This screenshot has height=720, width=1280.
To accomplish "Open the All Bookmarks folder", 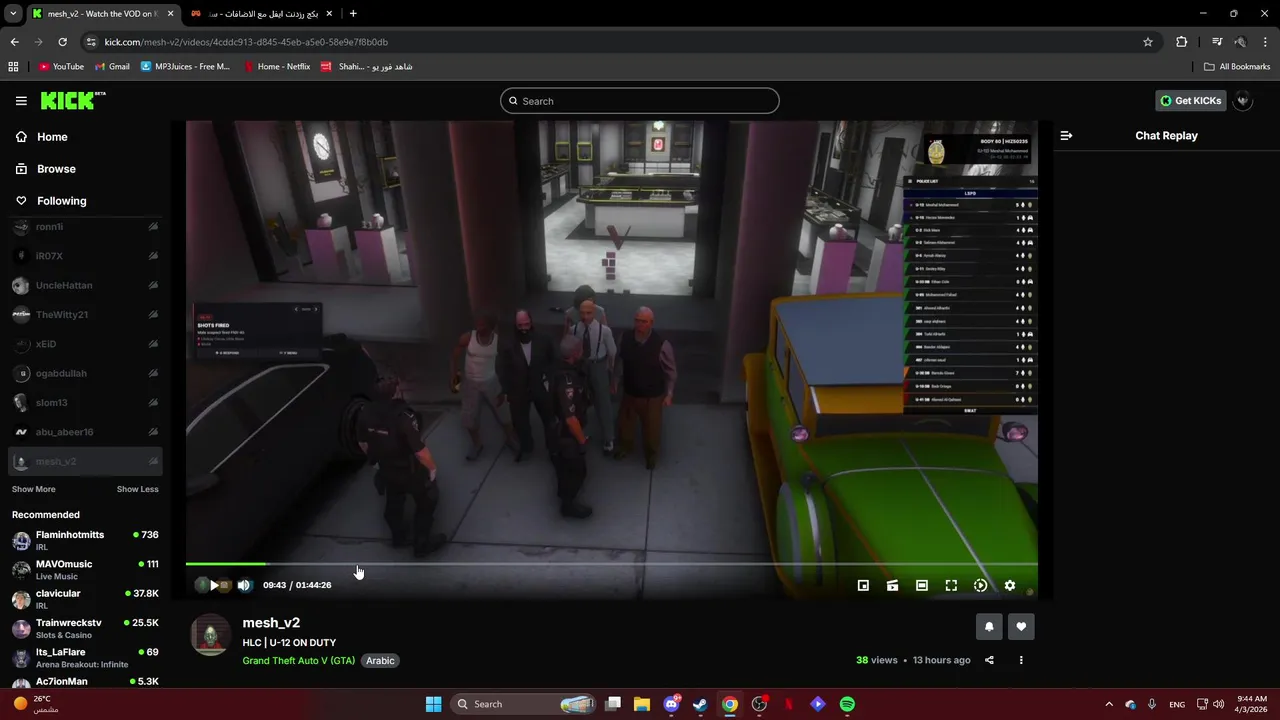I will [x=1237, y=67].
